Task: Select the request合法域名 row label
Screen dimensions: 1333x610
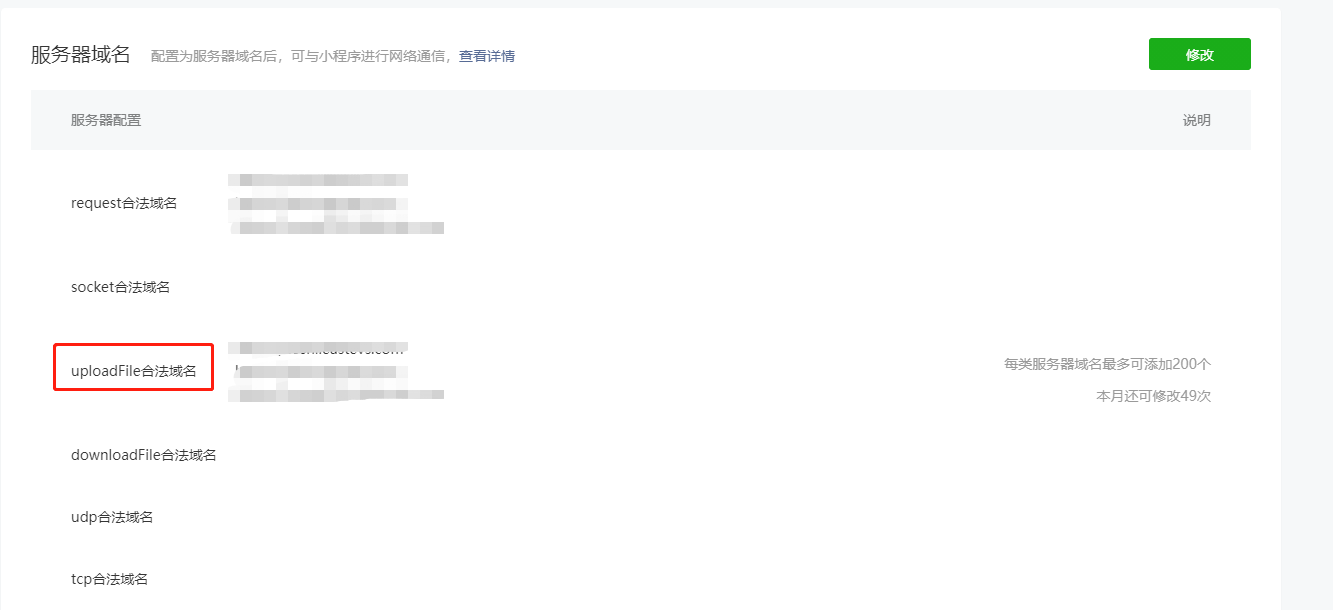Action: tap(124, 202)
